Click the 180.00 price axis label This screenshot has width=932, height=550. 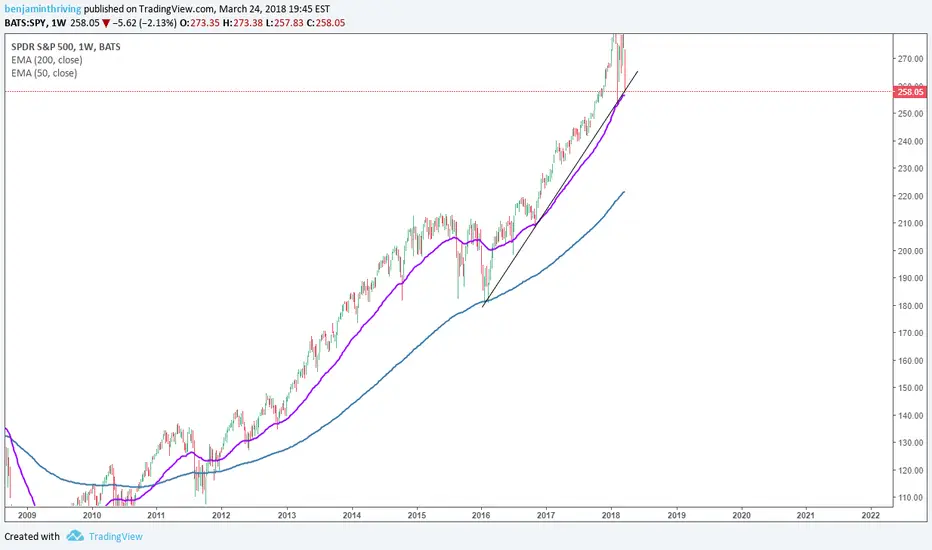coord(911,306)
